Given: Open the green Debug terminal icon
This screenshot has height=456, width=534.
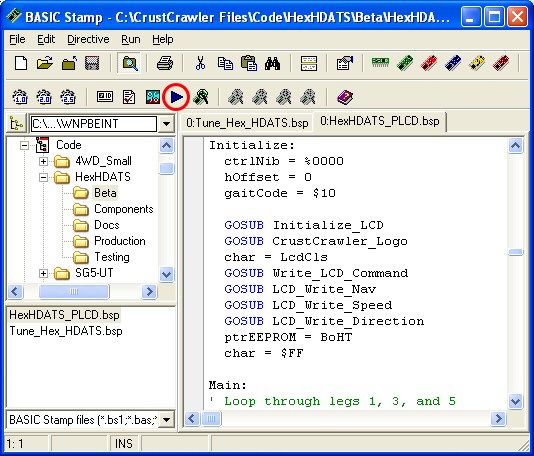Looking at the screenshot, I should coord(201,97).
